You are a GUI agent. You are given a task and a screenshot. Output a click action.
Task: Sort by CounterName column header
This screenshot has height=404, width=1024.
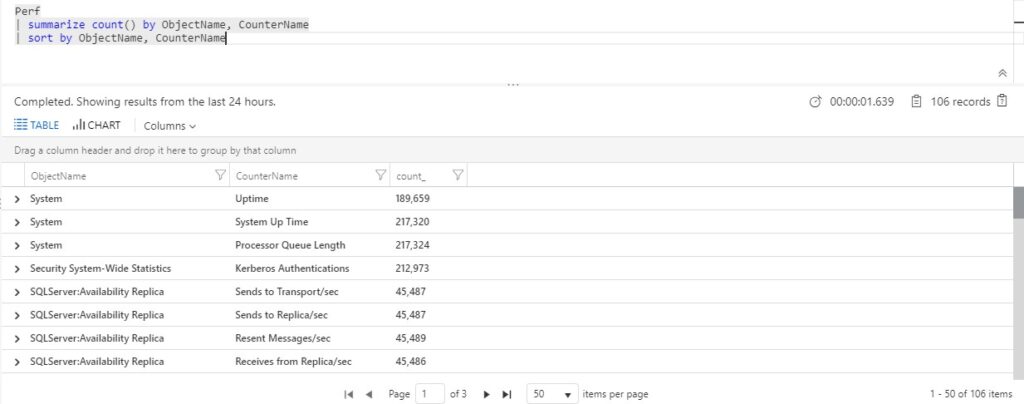click(266, 176)
